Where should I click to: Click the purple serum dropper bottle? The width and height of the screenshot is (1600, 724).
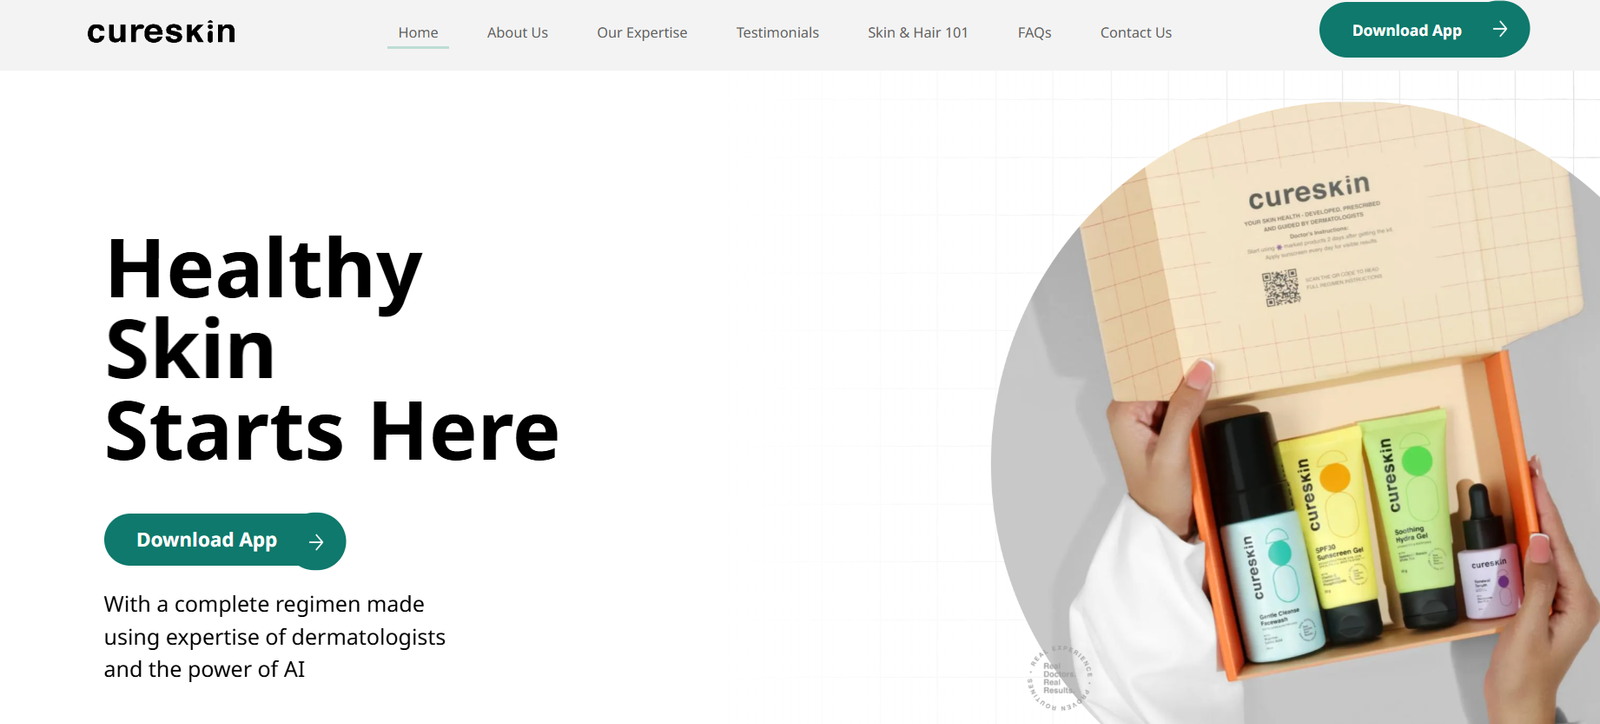tap(1487, 553)
